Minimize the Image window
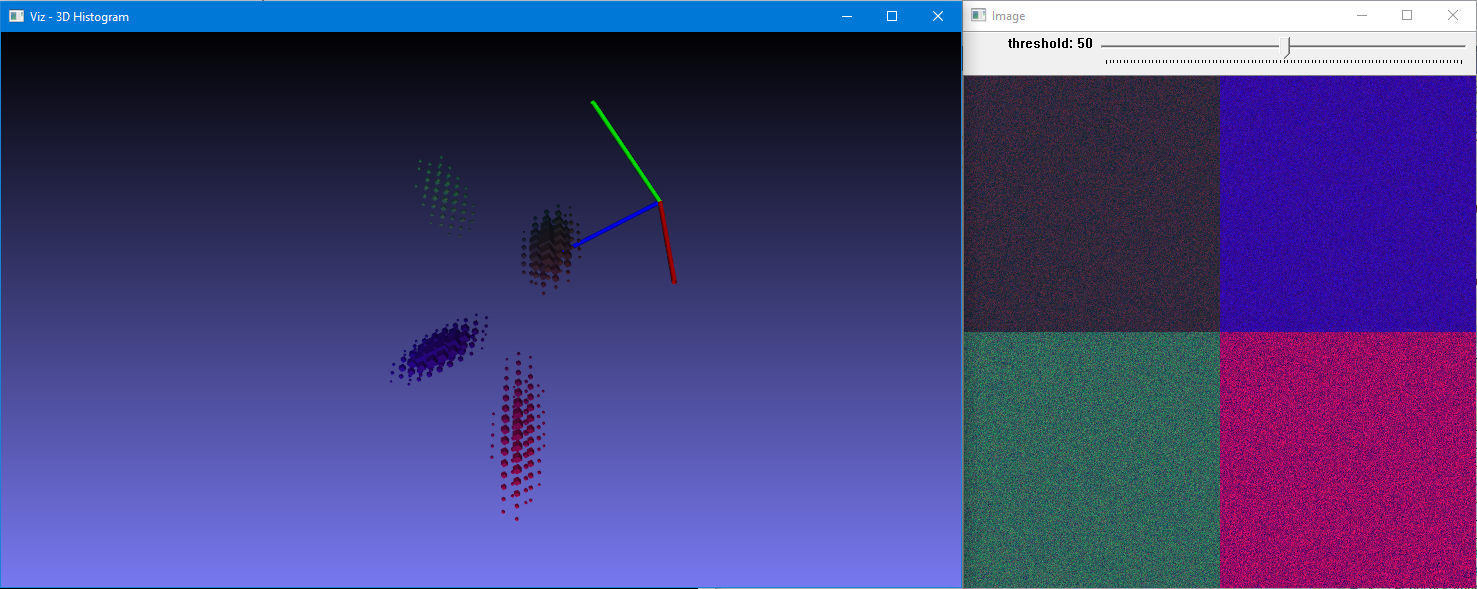This screenshot has width=1477, height=589. (1361, 16)
